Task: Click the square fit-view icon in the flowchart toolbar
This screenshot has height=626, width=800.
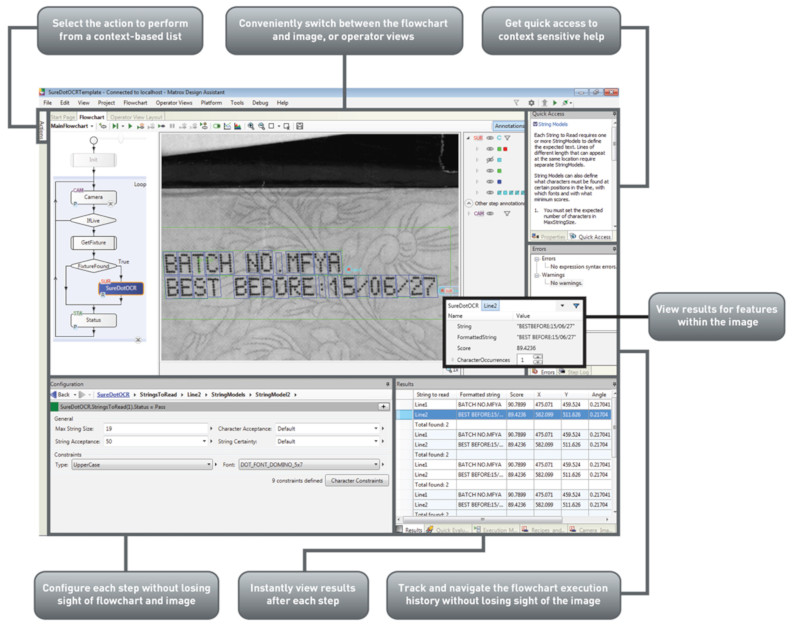Action: pos(271,126)
